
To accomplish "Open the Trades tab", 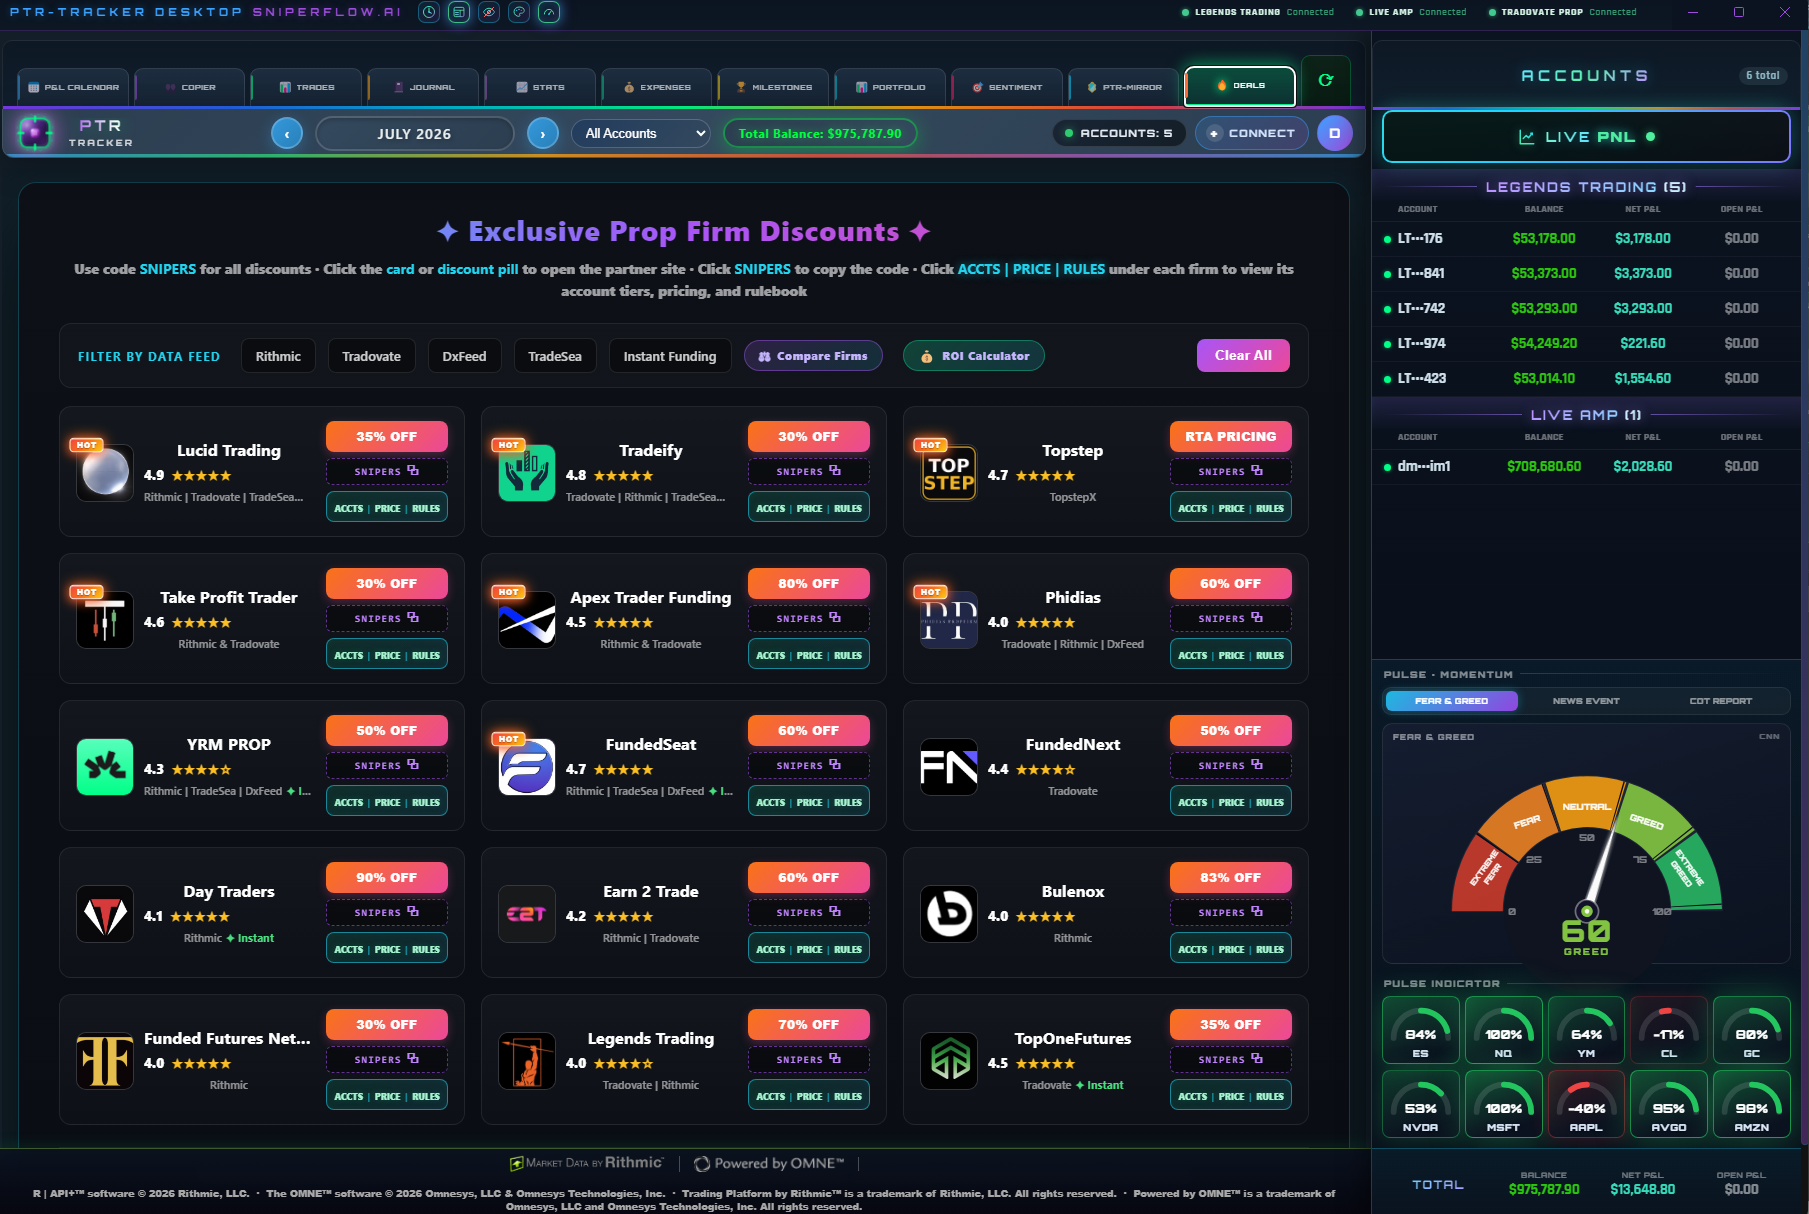I will (x=307, y=87).
